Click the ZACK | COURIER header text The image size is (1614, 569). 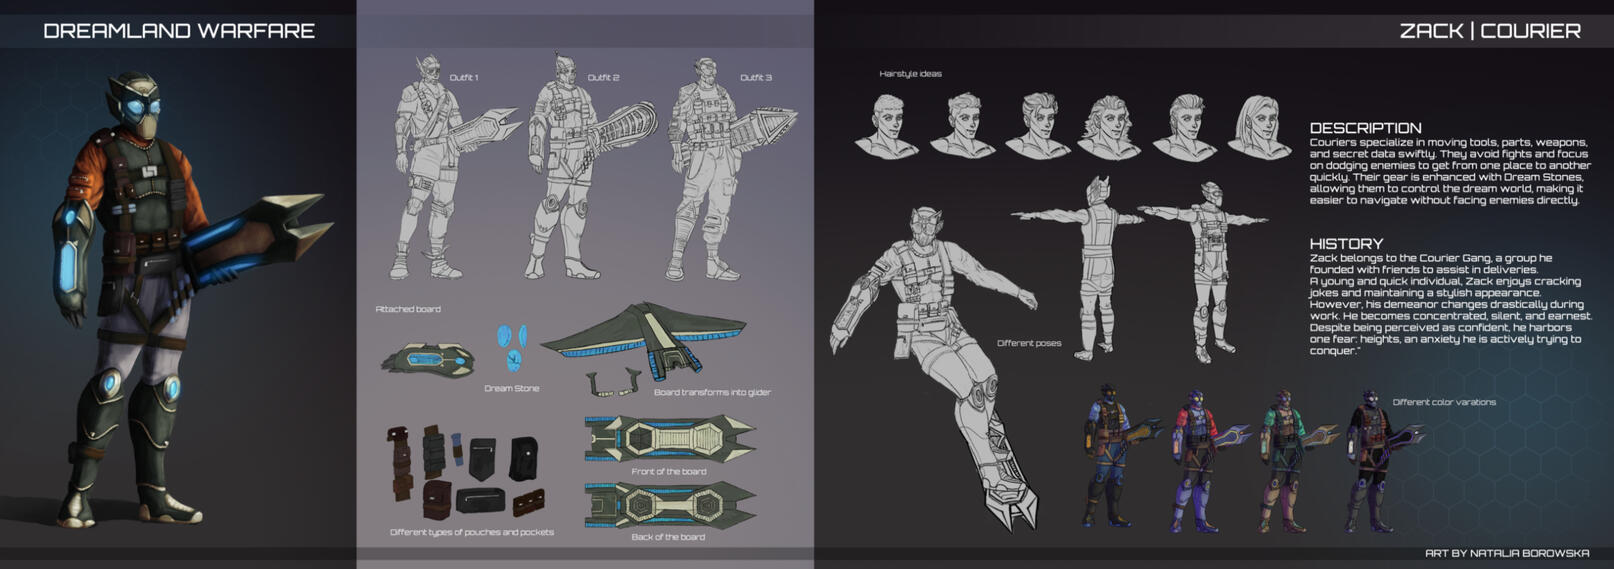tap(1489, 31)
